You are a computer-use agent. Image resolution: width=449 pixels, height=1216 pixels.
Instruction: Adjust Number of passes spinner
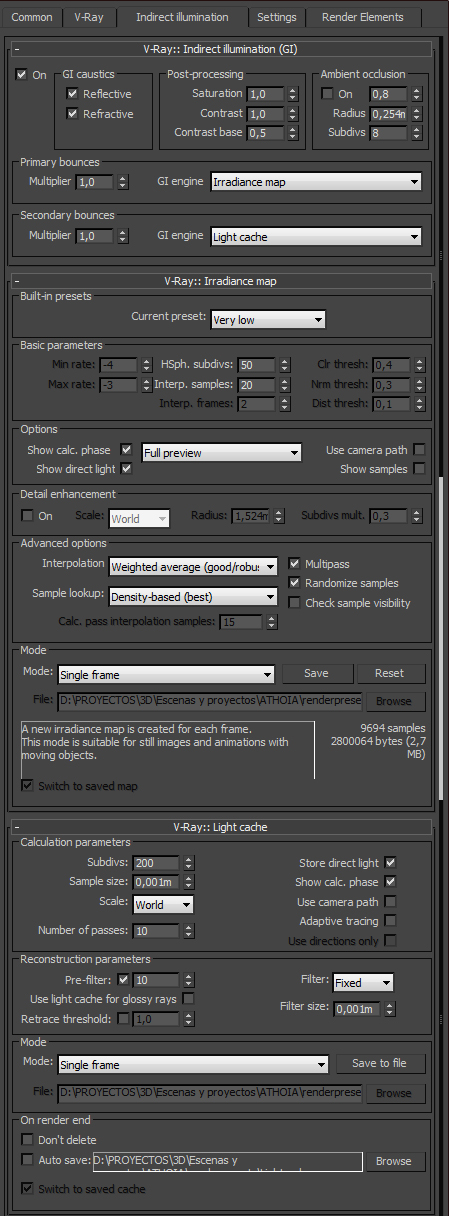pos(188,931)
